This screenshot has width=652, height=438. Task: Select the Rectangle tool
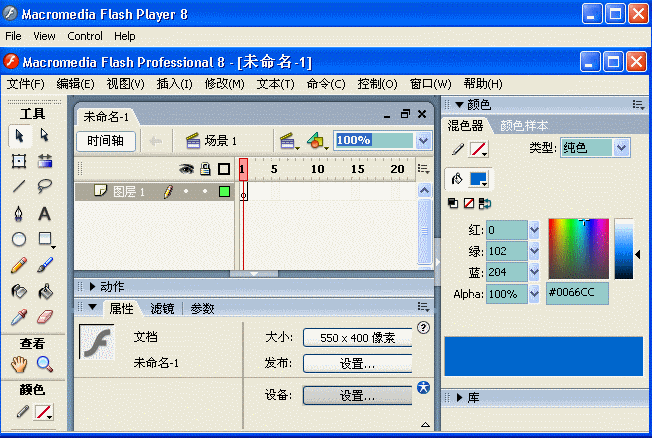(45, 239)
